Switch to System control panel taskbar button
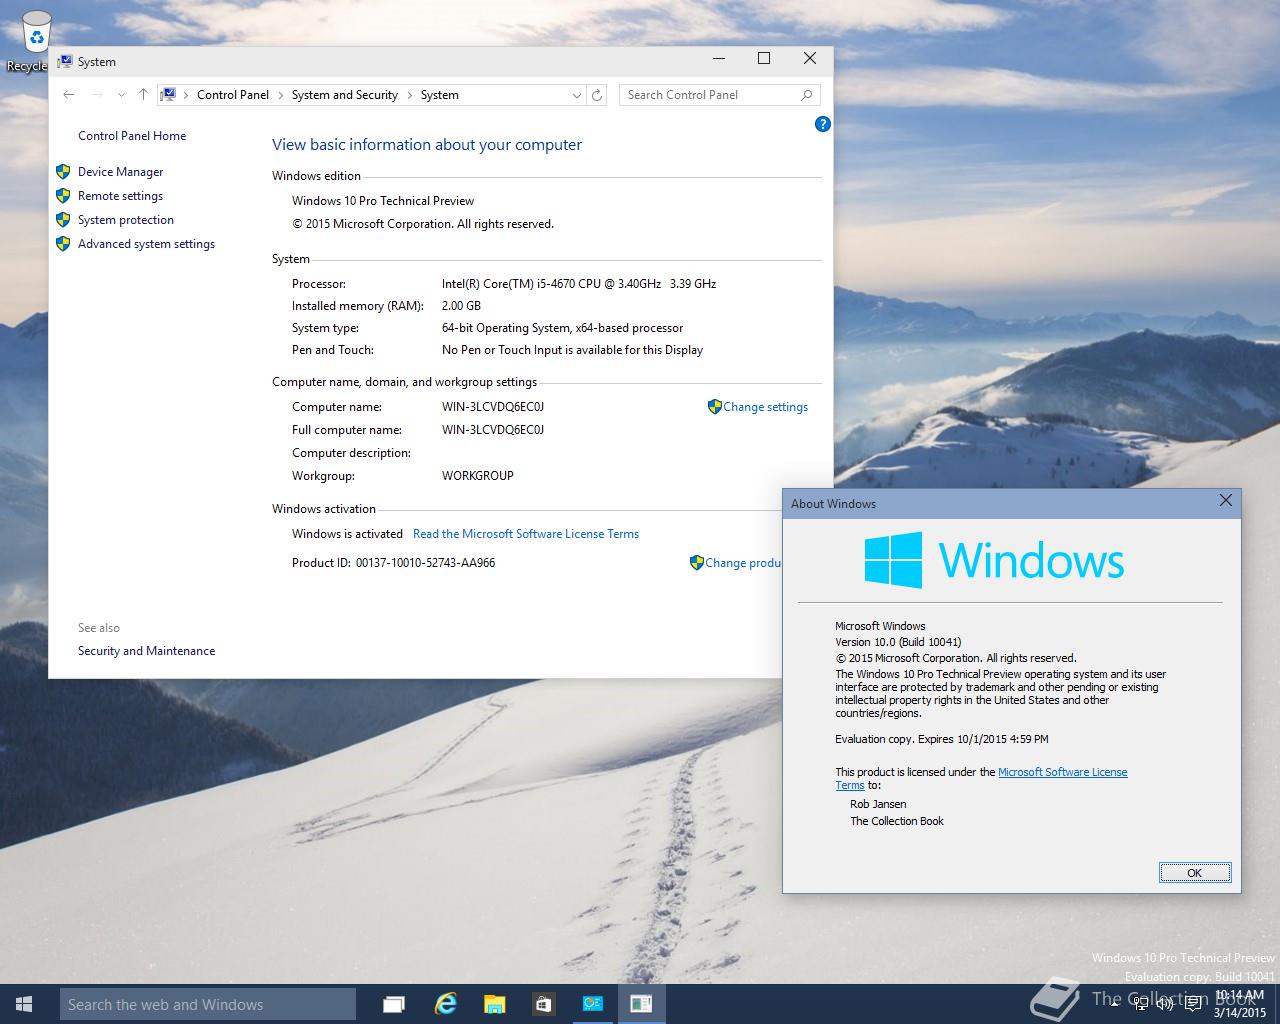 point(593,1004)
